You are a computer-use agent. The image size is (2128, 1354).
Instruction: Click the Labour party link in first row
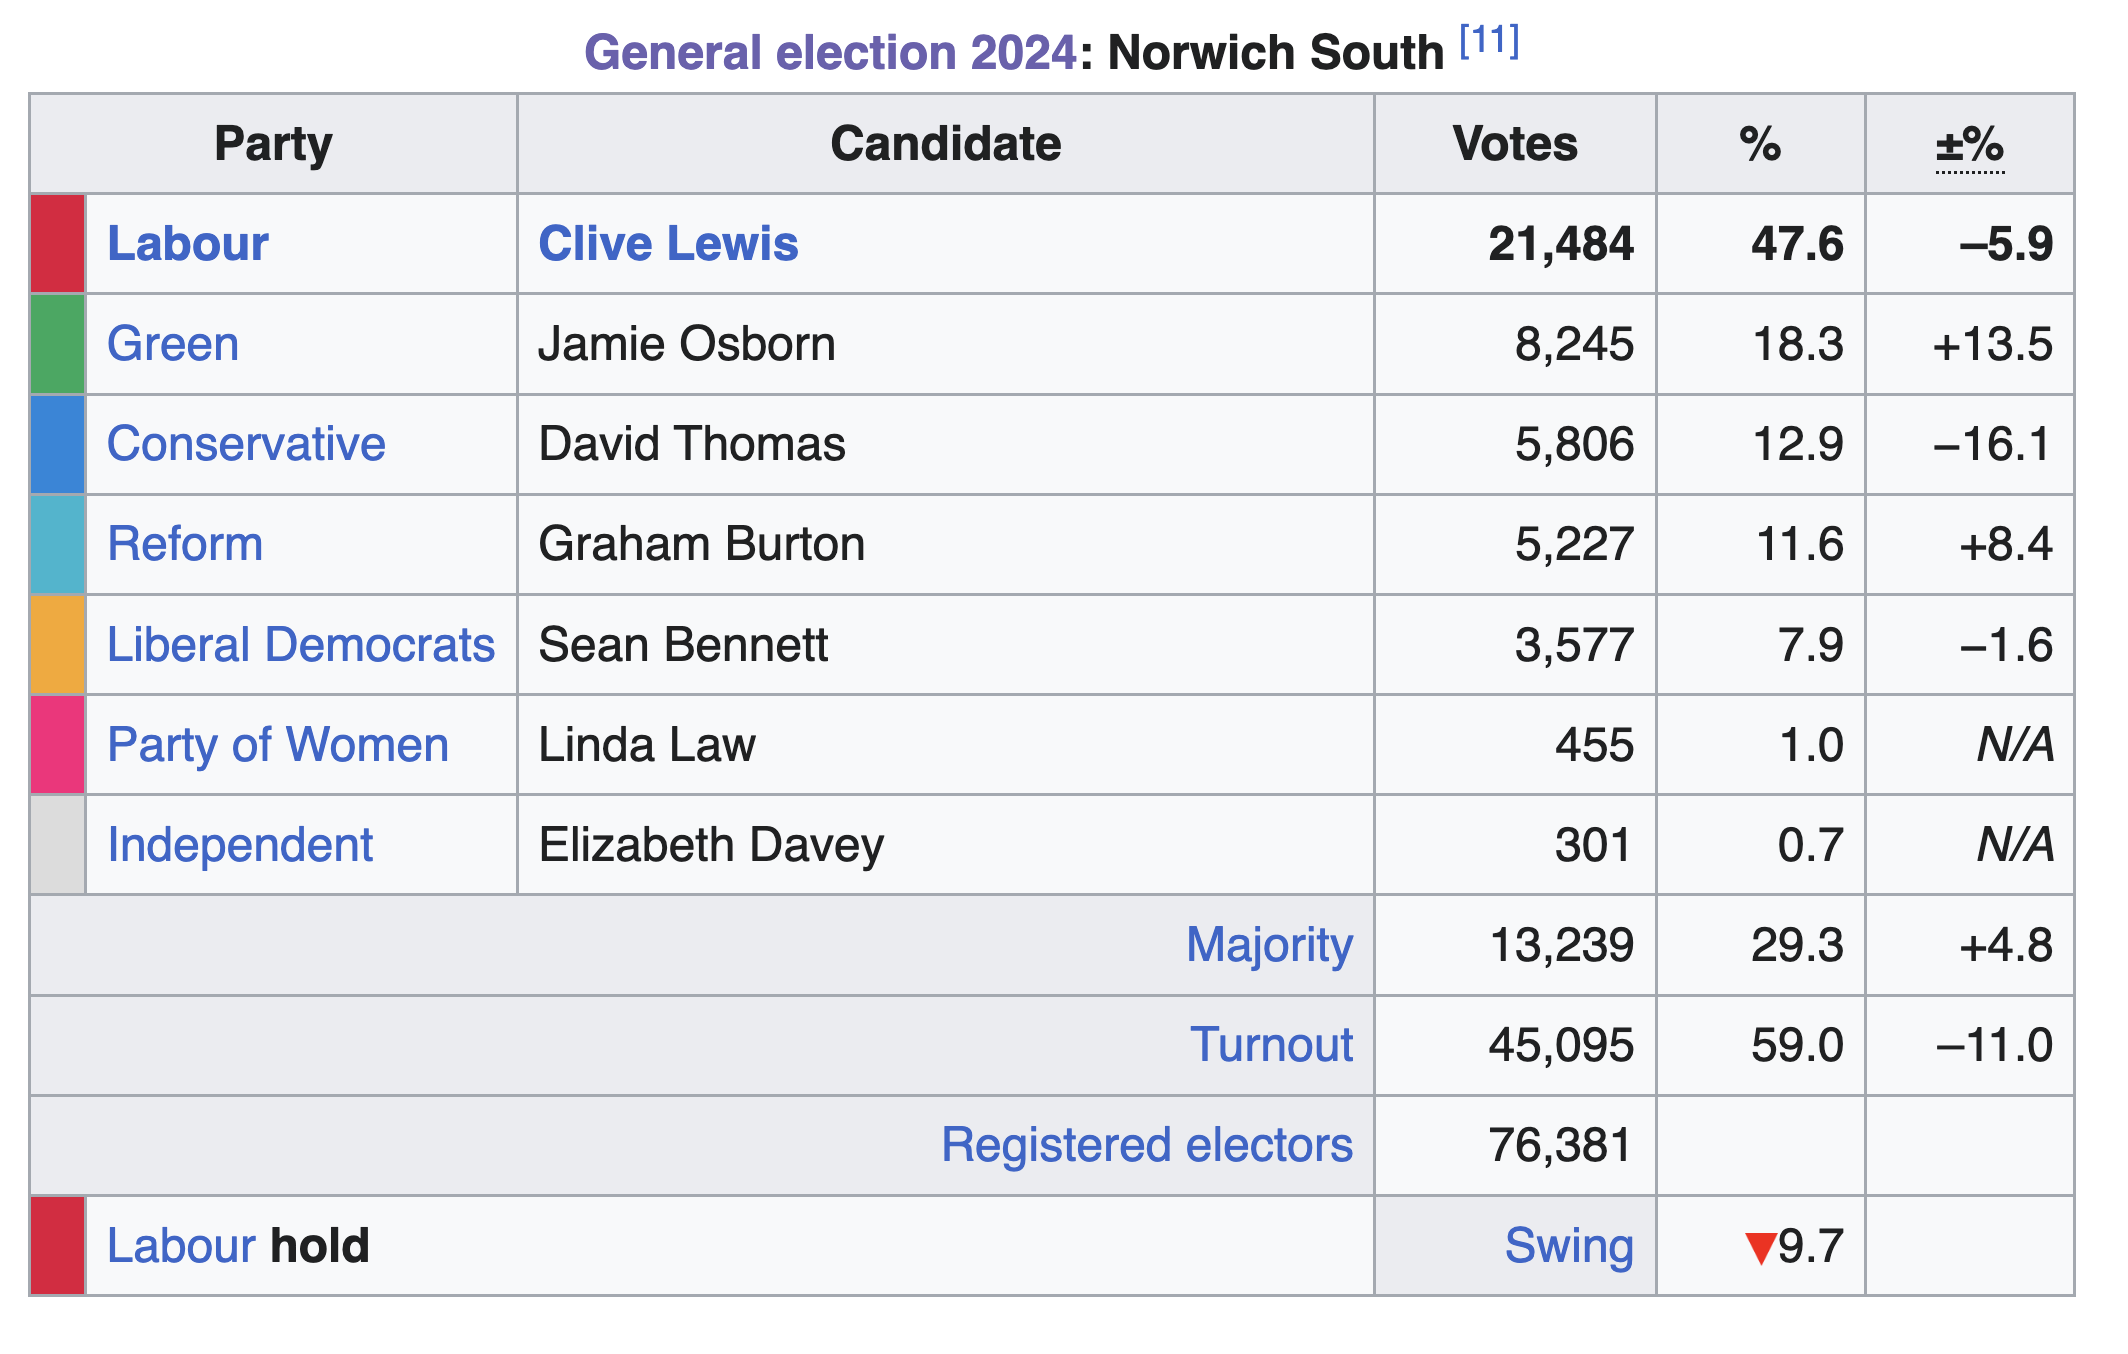(188, 244)
